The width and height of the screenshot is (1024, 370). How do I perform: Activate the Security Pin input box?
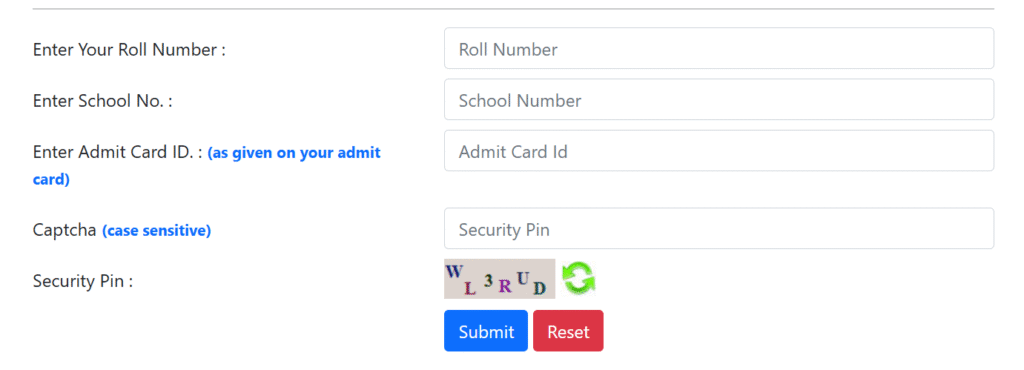click(719, 228)
